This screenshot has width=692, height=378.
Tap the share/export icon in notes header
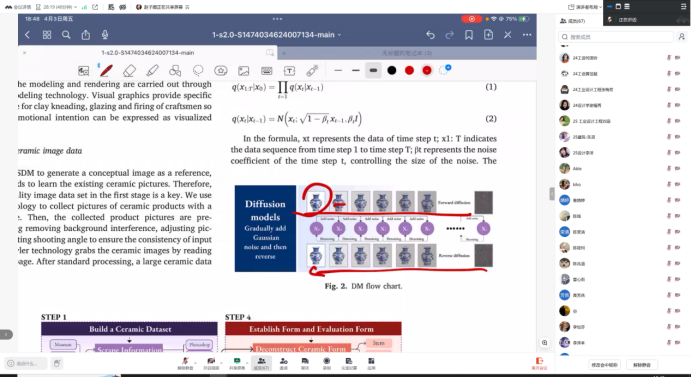point(86,35)
